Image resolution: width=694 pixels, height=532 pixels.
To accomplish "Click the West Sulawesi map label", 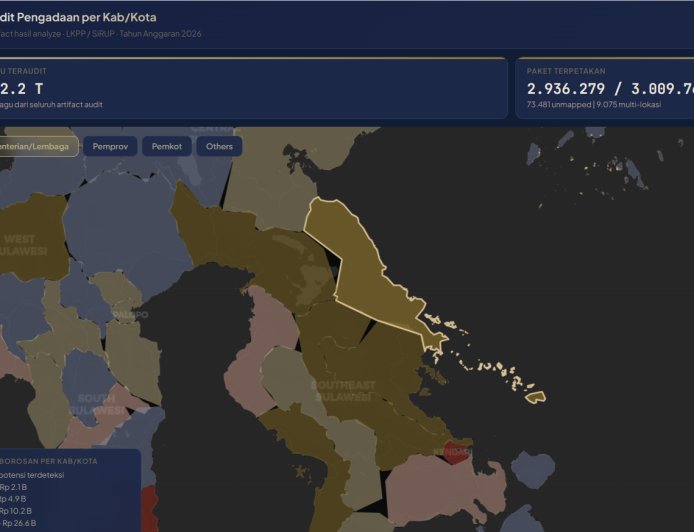I will coord(22,245).
